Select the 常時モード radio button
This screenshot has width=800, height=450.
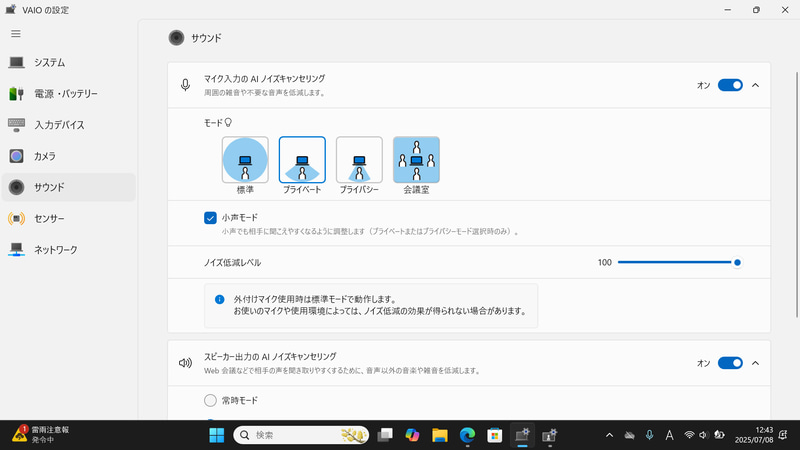pos(210,401)
